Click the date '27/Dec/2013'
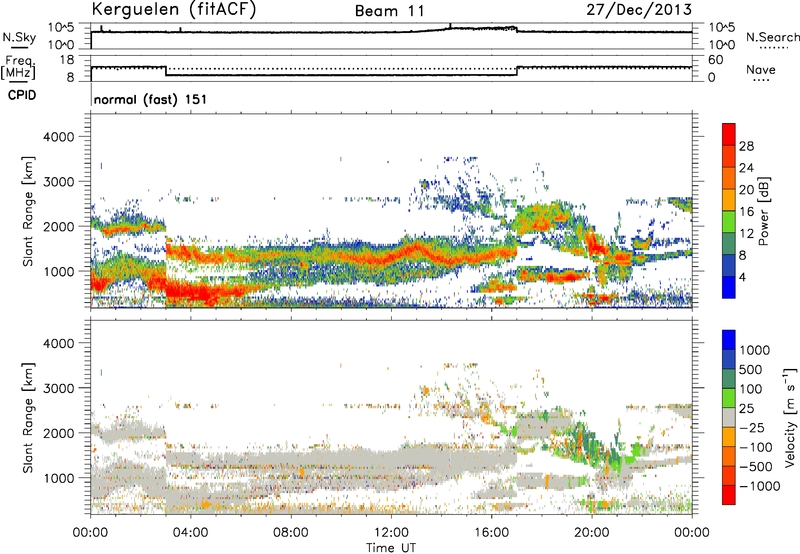 (639, 9)
